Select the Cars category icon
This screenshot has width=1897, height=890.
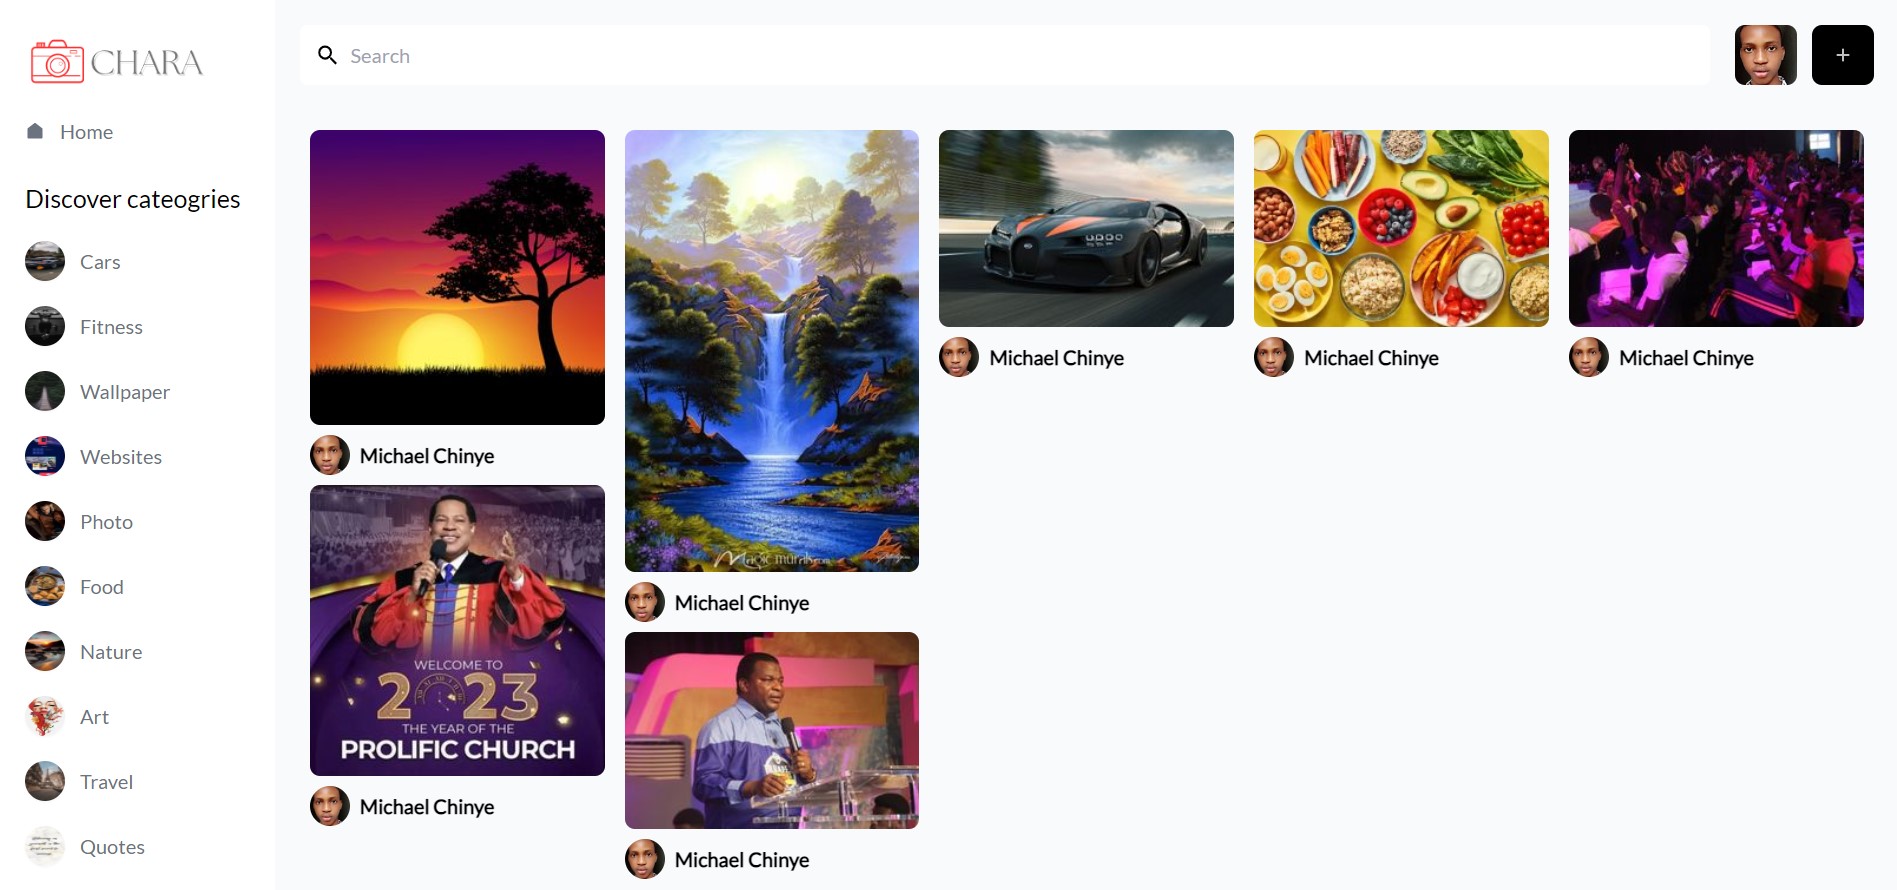[x=45, y=262]
